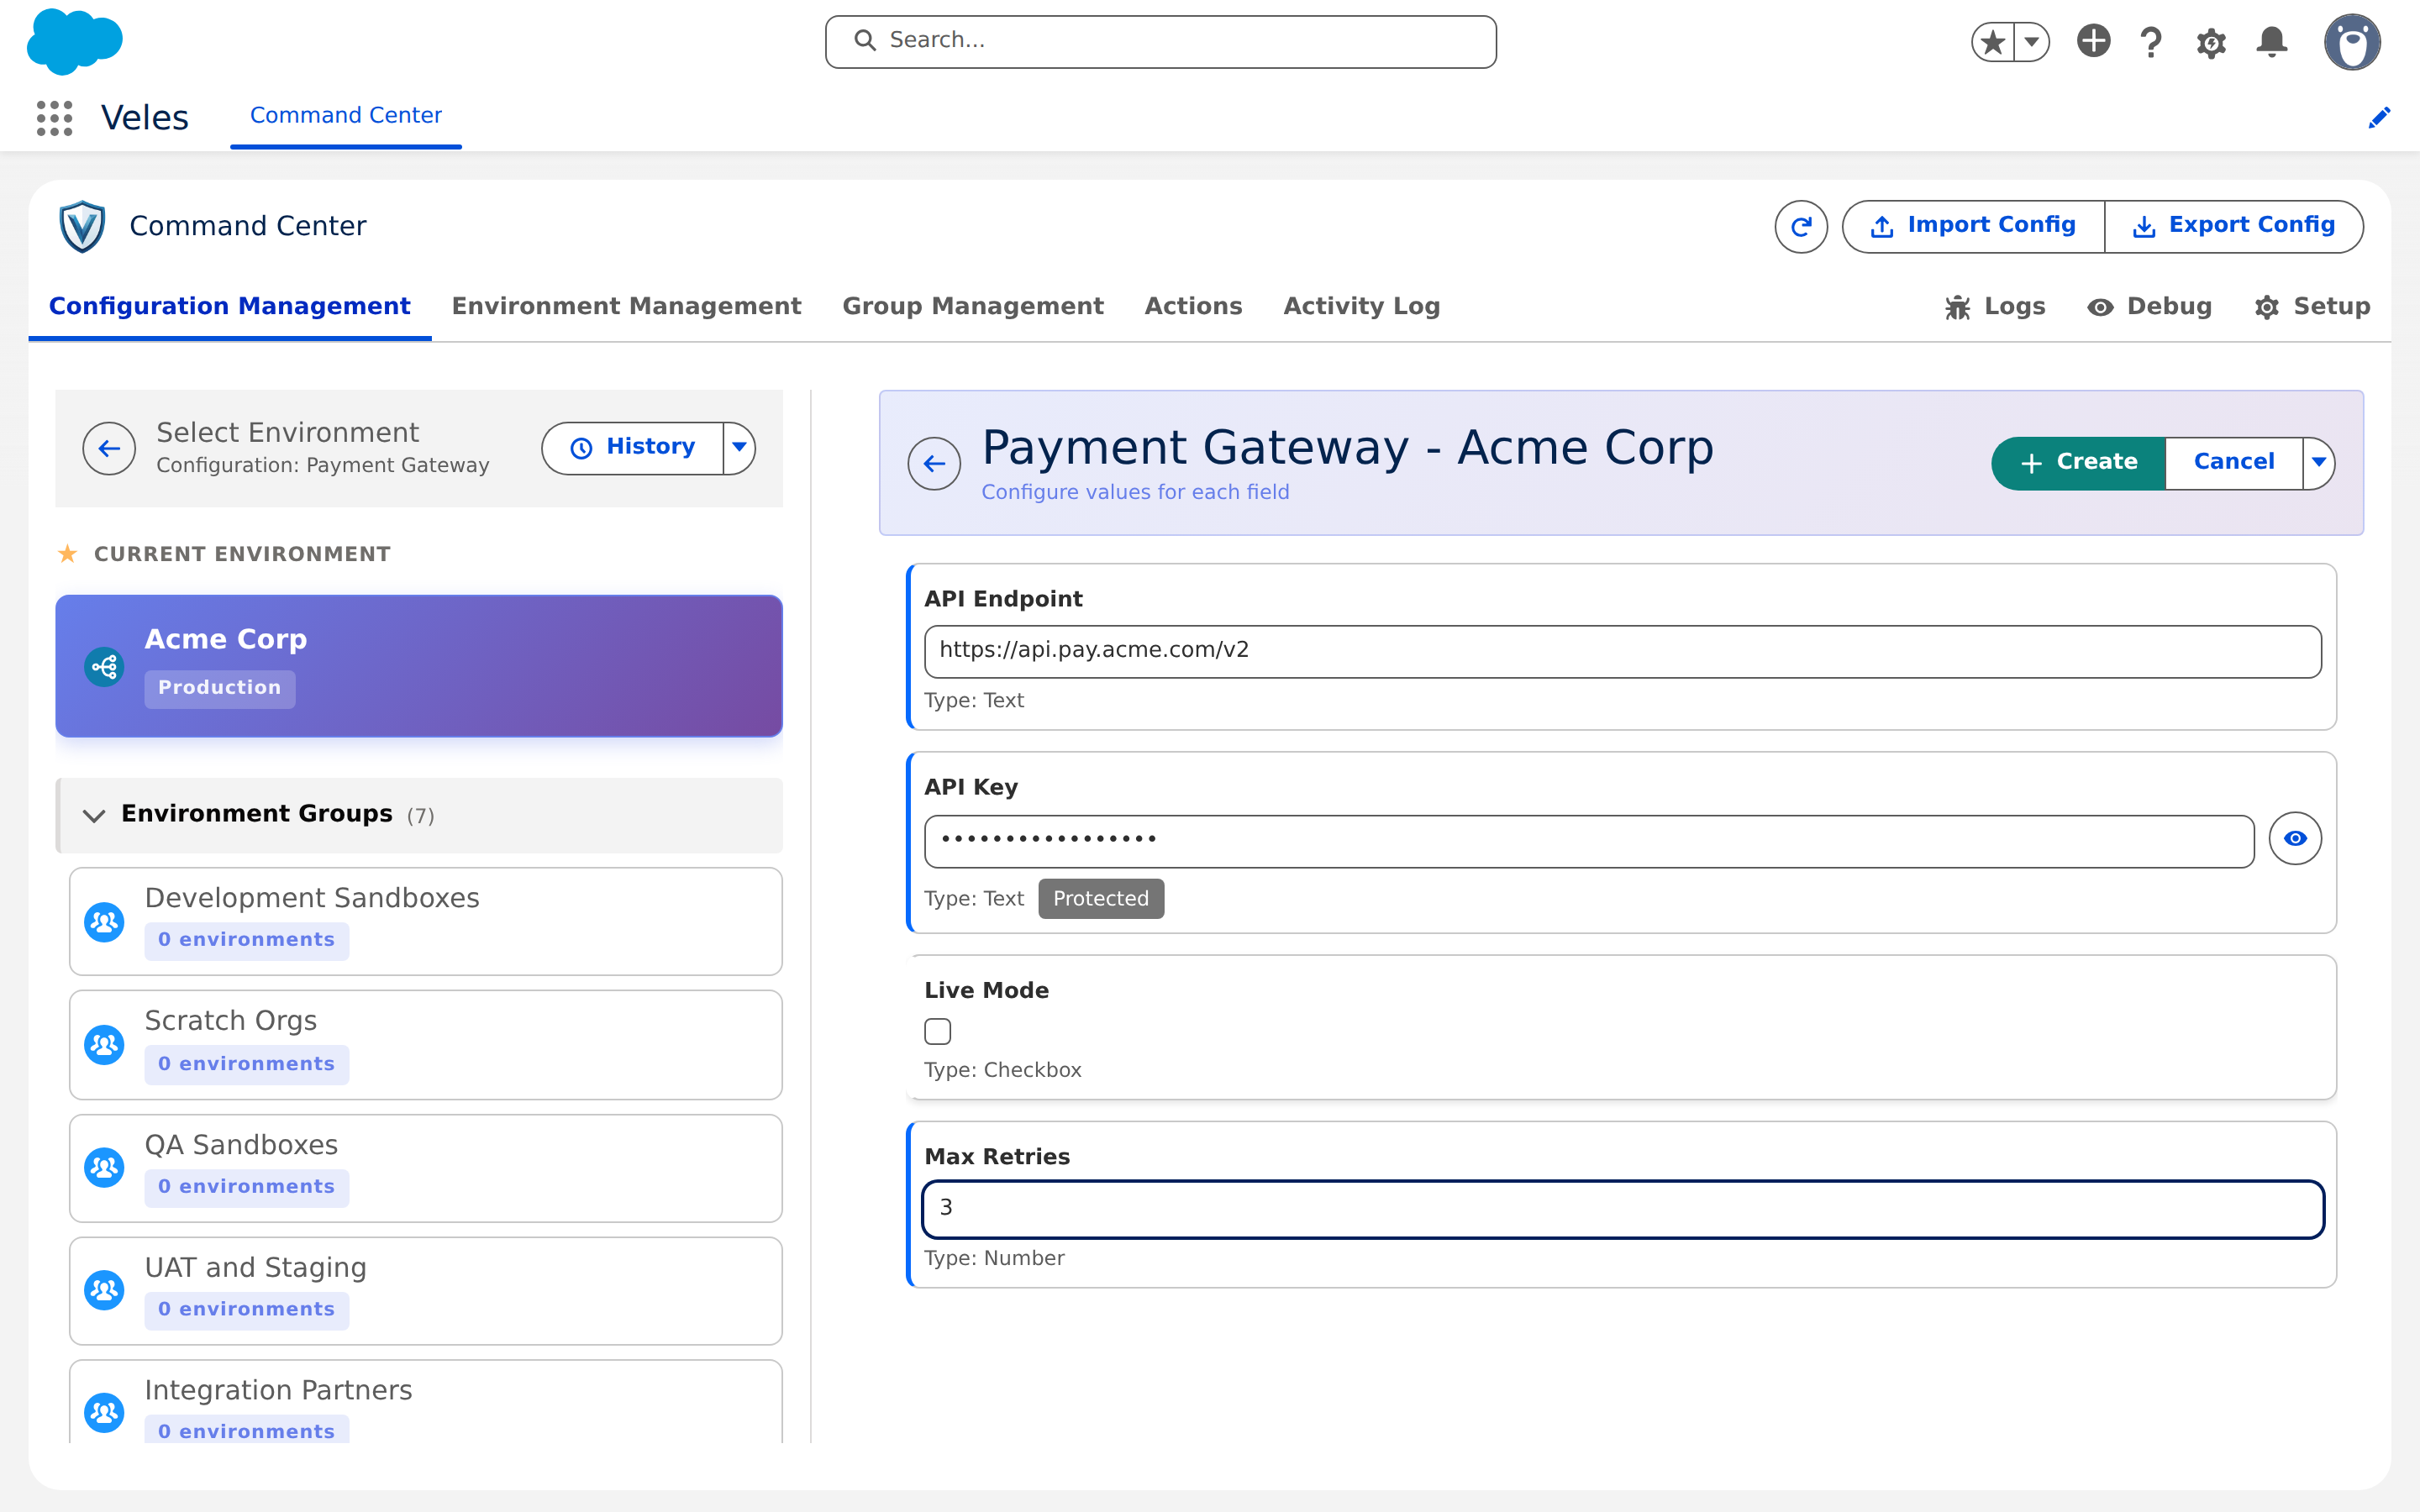This screenshot has width=2420, height=1512.
Task: Switch to Environment Management tab
Action: (626, 306)
